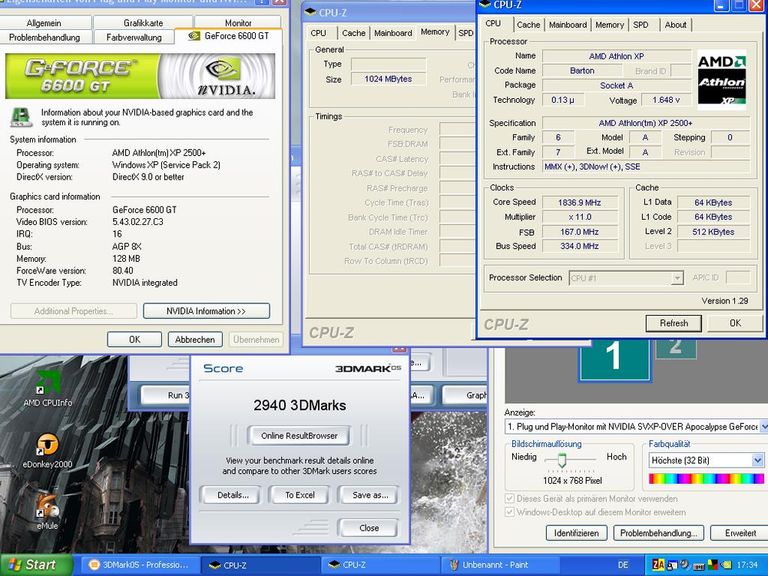Click NVIDIA Information >> button
The width and height of the screenshot is (768, 576).
click(x=206, y=311)
